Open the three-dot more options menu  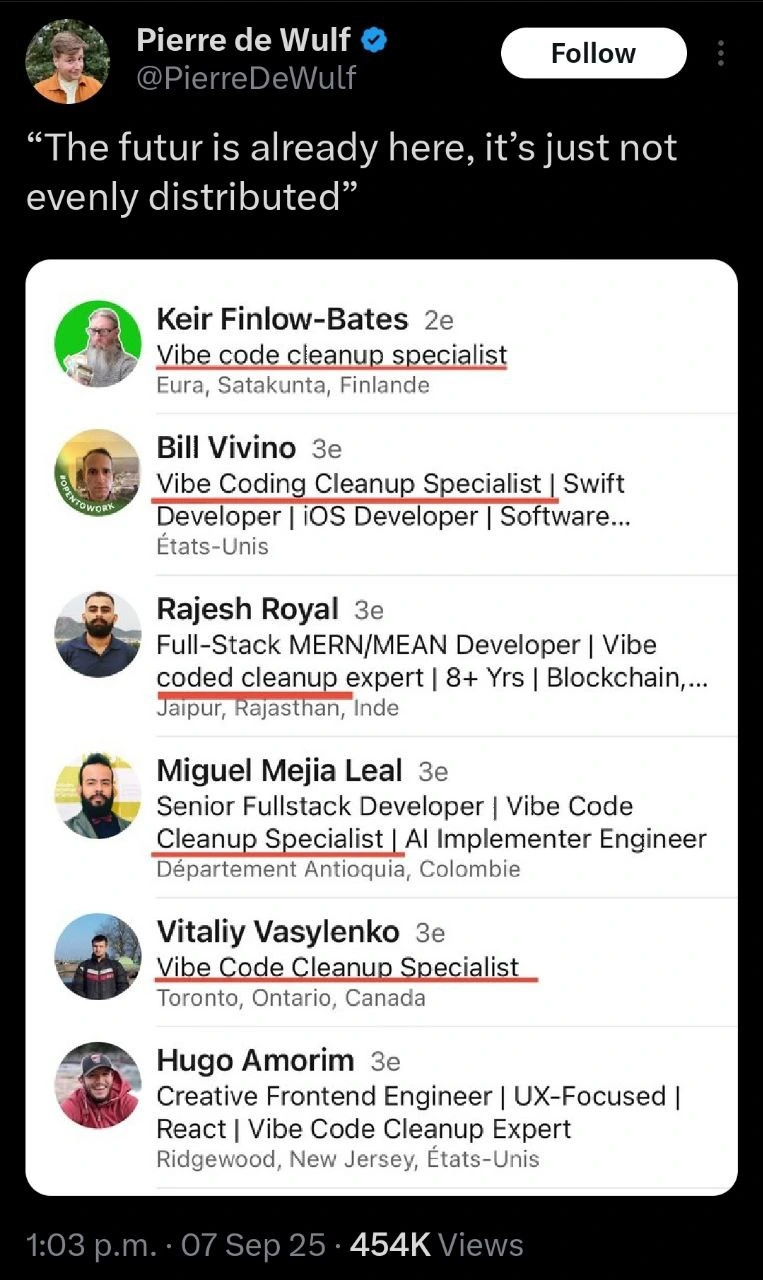[721, 53]
